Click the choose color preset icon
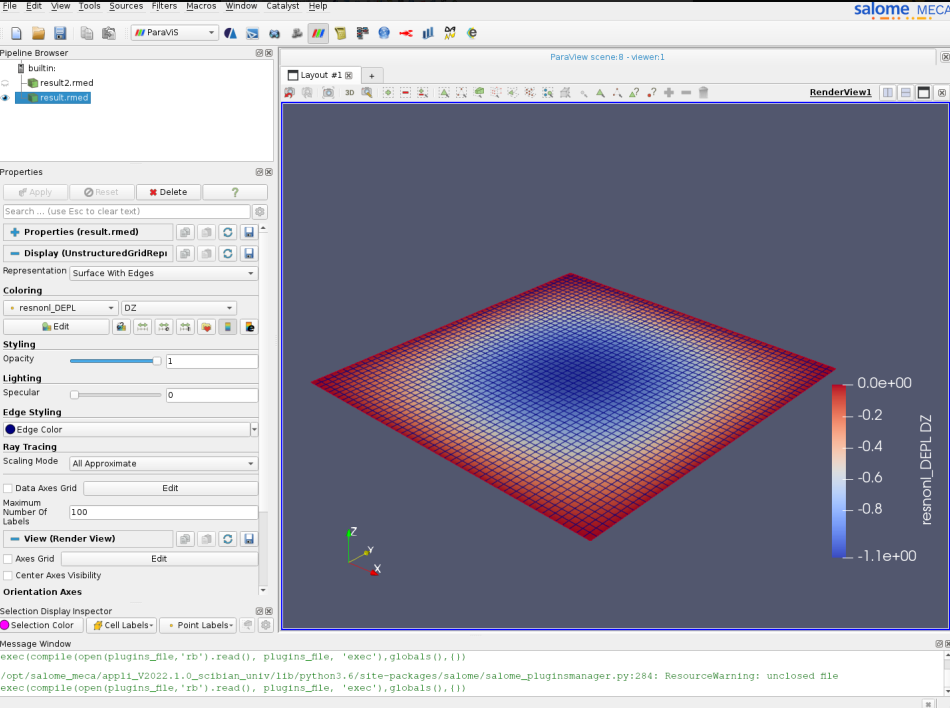Viewport: 950px width, 708px height. pyautogui.click(x=207, y=326)
